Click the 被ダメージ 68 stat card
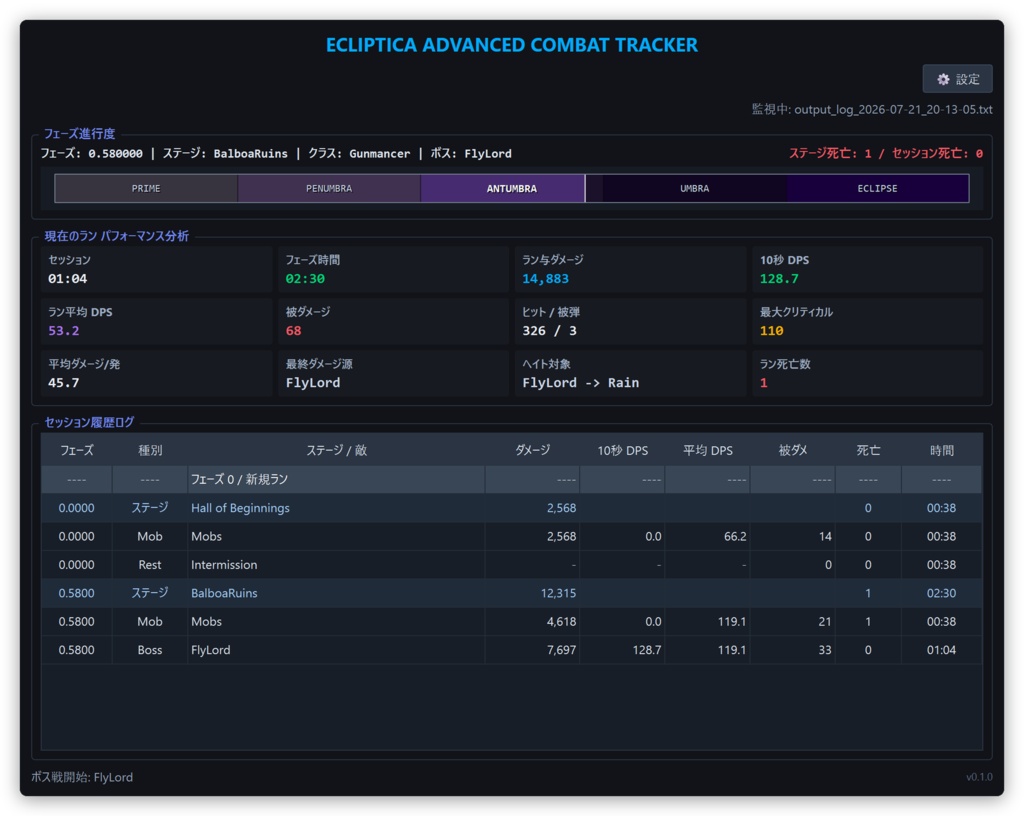The height and width of the screenshot is (816, 1024). click(393, 321)
